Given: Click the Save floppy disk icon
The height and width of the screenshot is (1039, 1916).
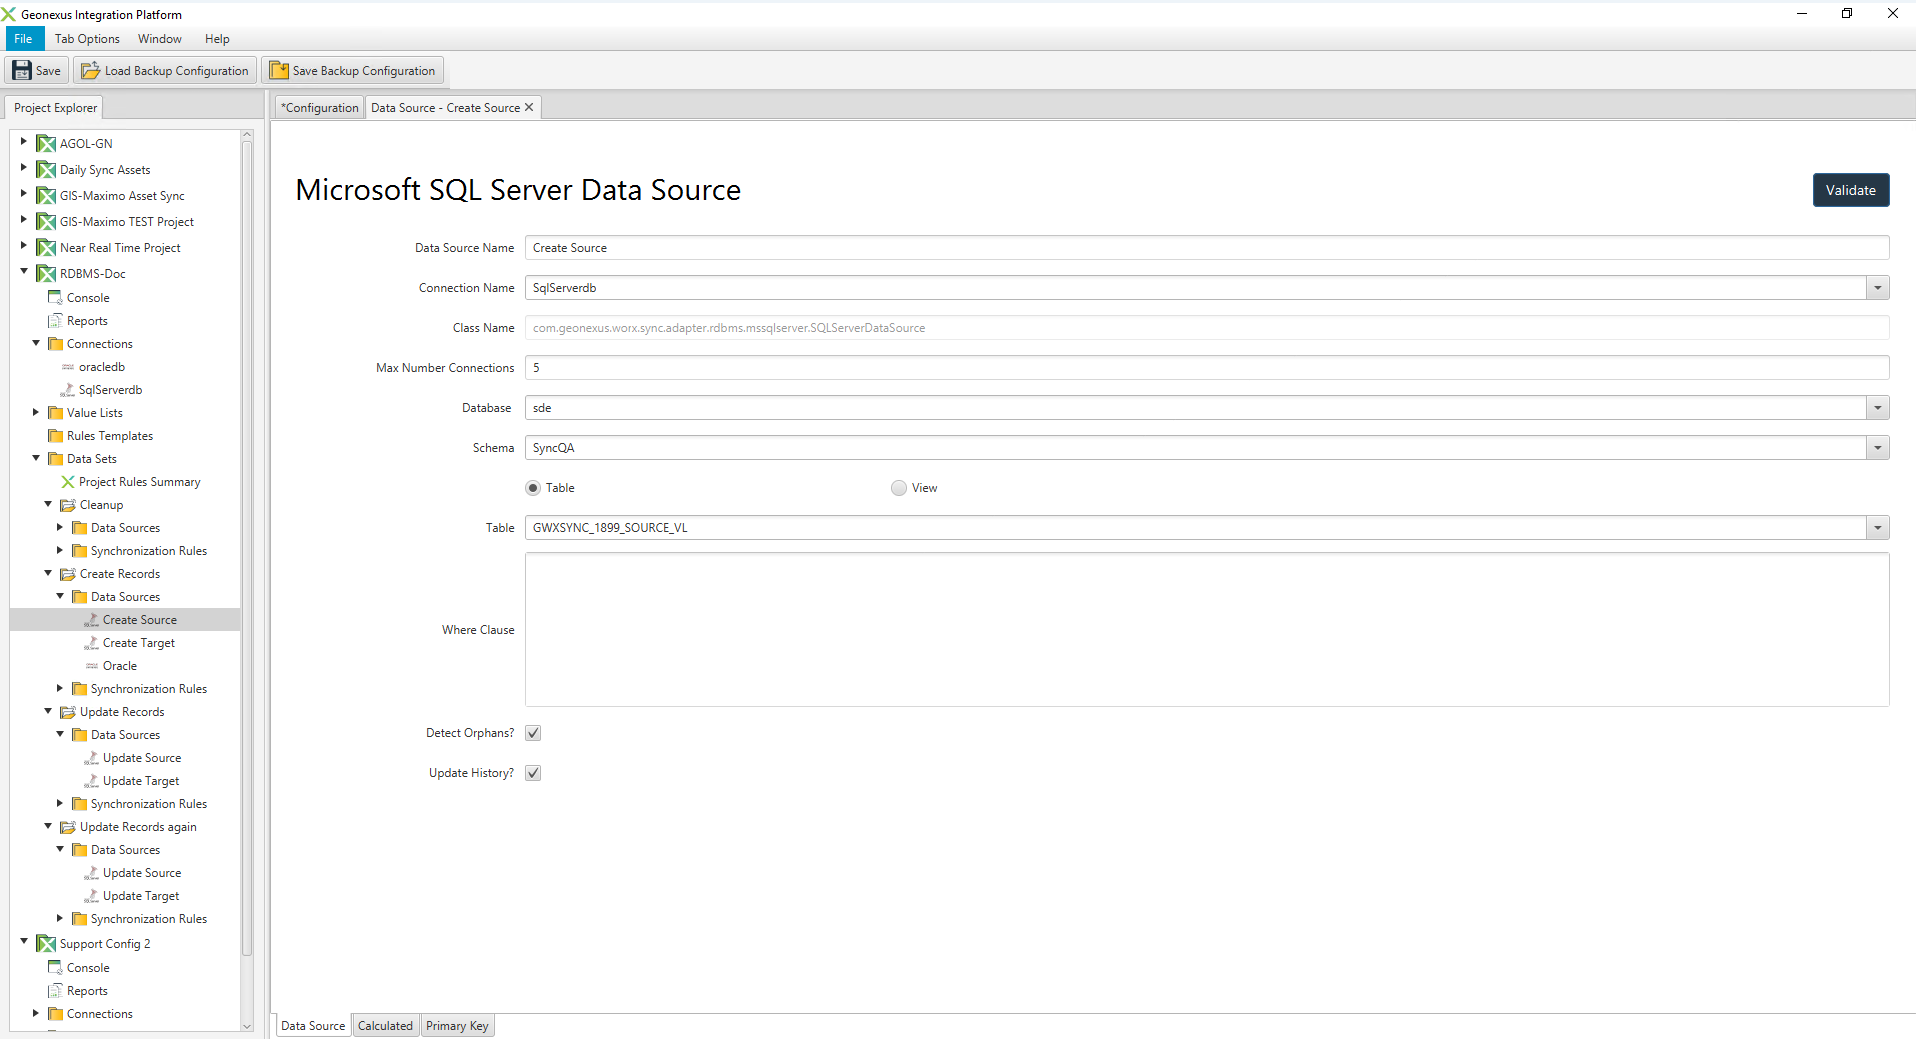Looking at the screenshot, I should click(22, 71).
